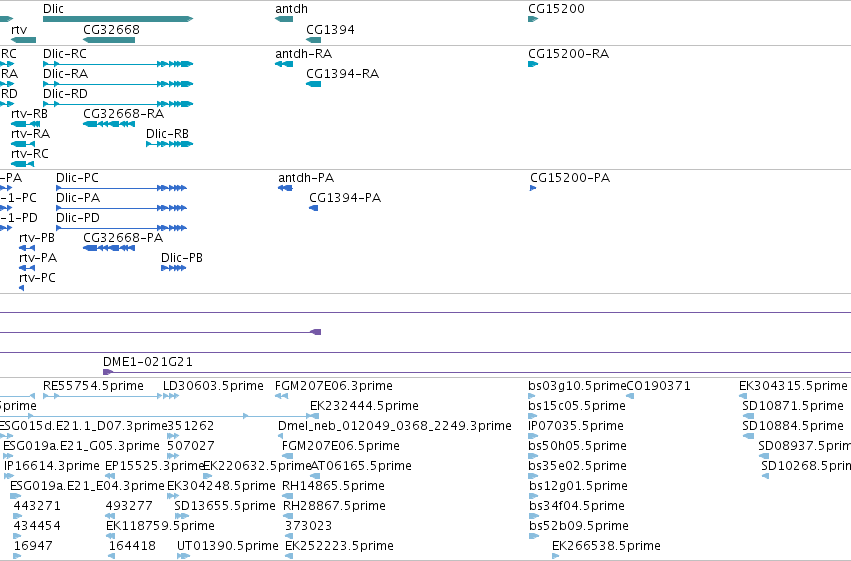Select the rtv-PC protein feature
Image resolution: width=851 pixels, height=561 pixels.
[22, 288]
